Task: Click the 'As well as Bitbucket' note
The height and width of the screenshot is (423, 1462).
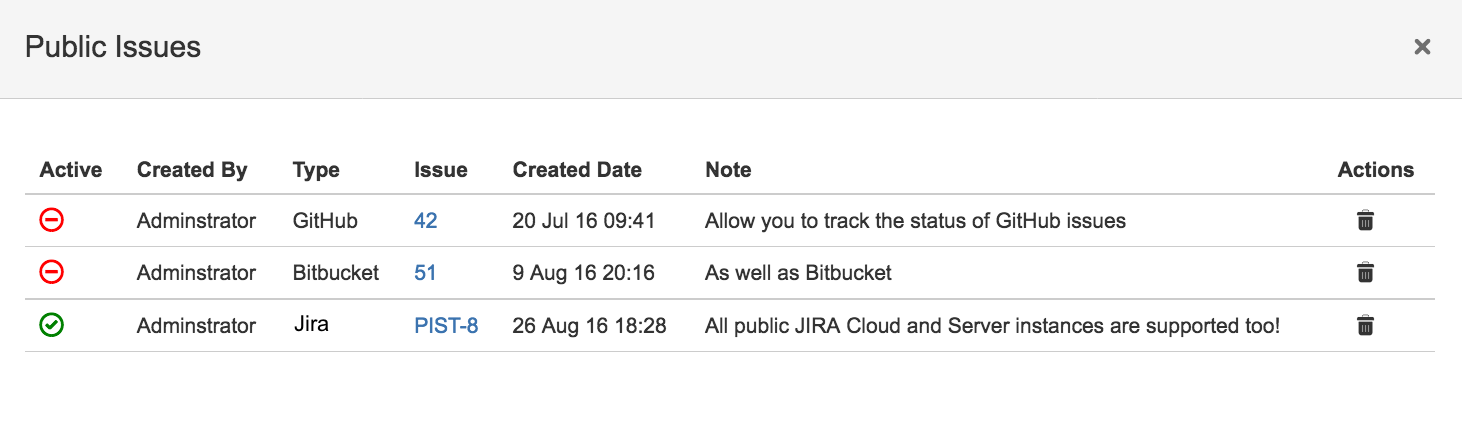Action: [x=798, y=273]
